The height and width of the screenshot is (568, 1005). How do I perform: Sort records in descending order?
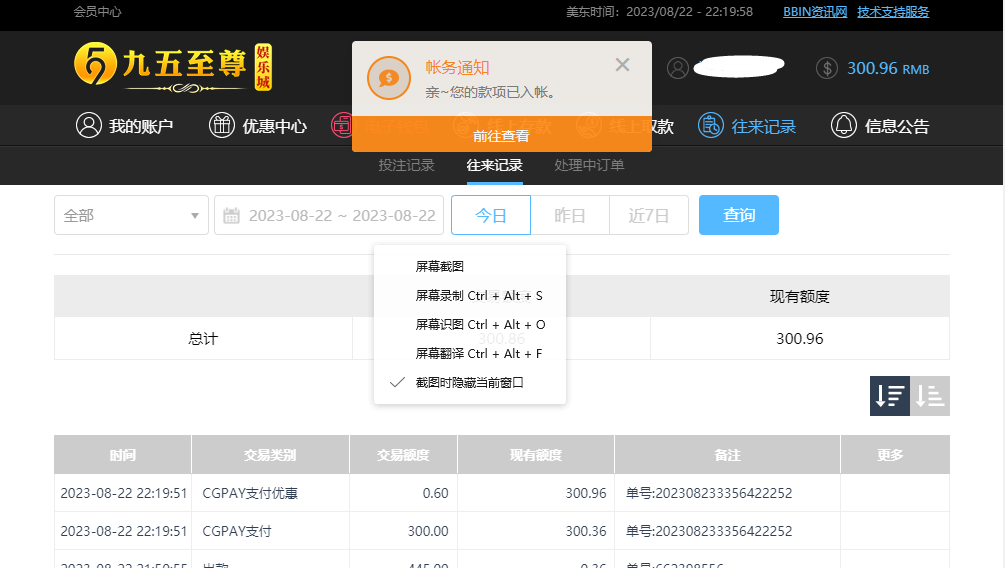(x=890, y=396)
